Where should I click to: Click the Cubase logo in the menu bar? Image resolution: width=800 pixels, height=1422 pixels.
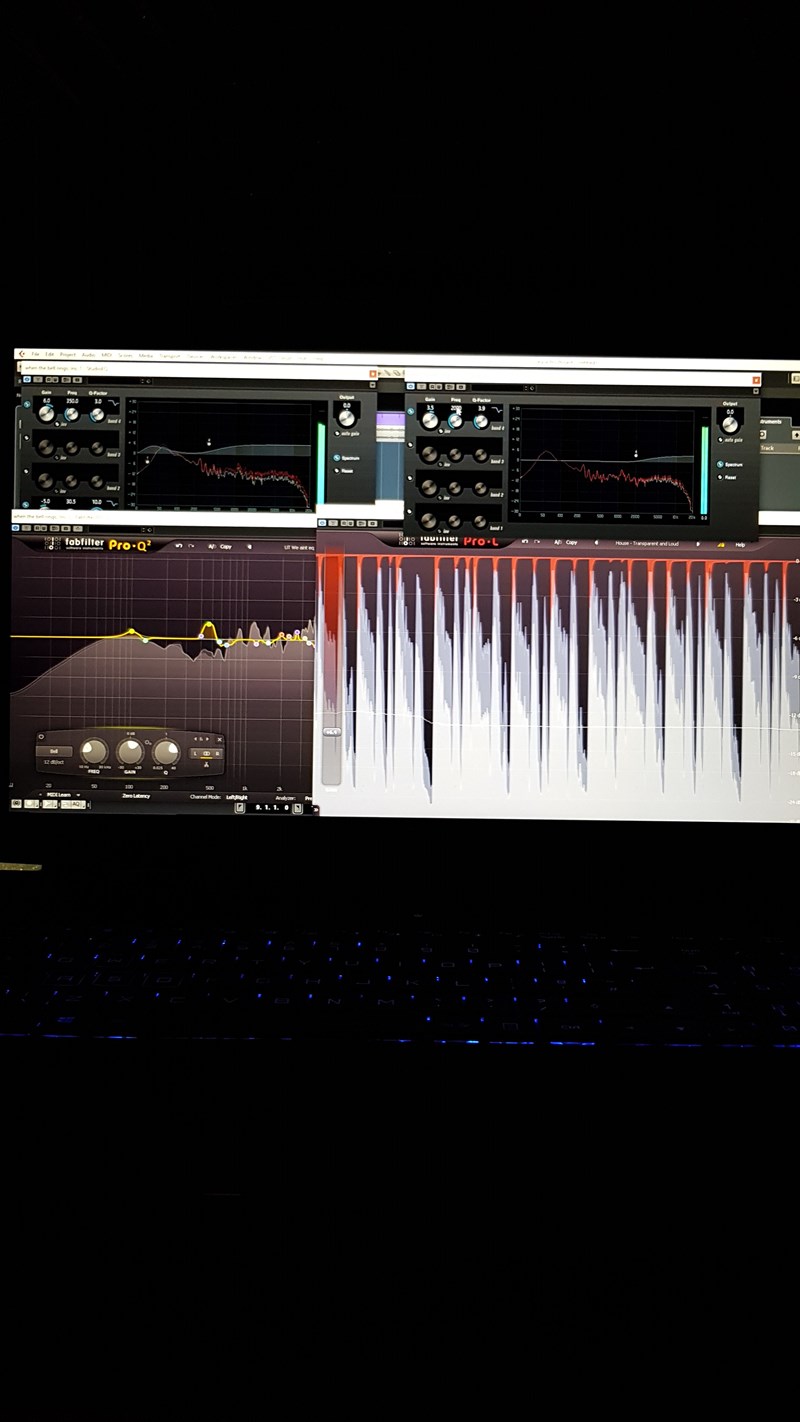(21, 354)
